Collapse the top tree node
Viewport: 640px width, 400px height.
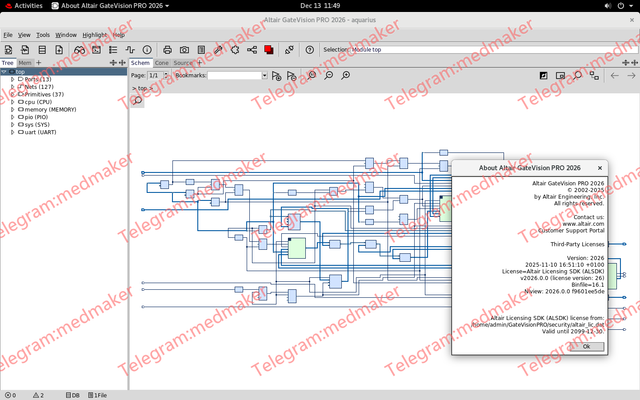click(x=4, y=71)
